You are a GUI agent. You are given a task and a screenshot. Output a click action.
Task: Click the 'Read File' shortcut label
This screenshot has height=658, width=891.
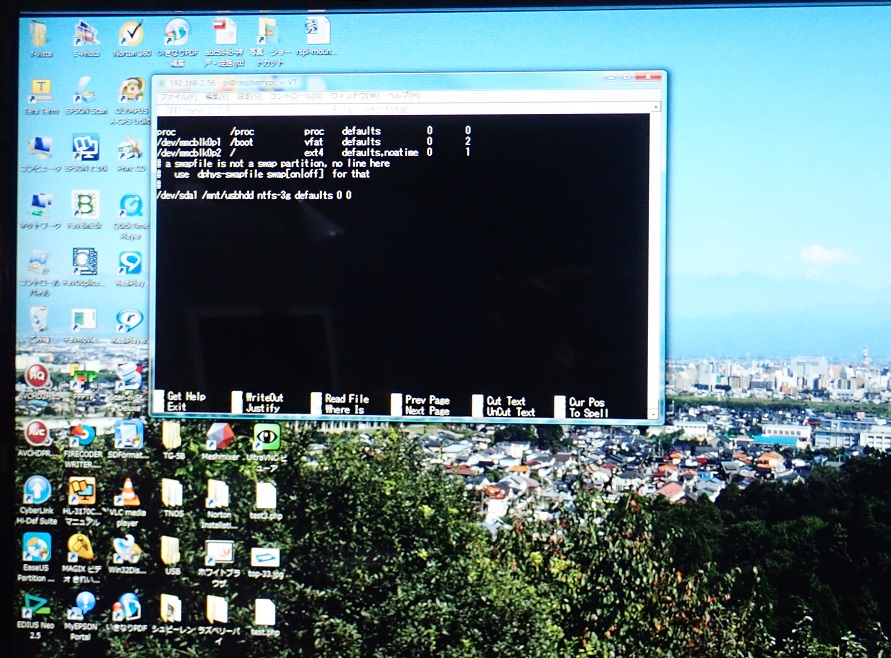pos(347,399)
